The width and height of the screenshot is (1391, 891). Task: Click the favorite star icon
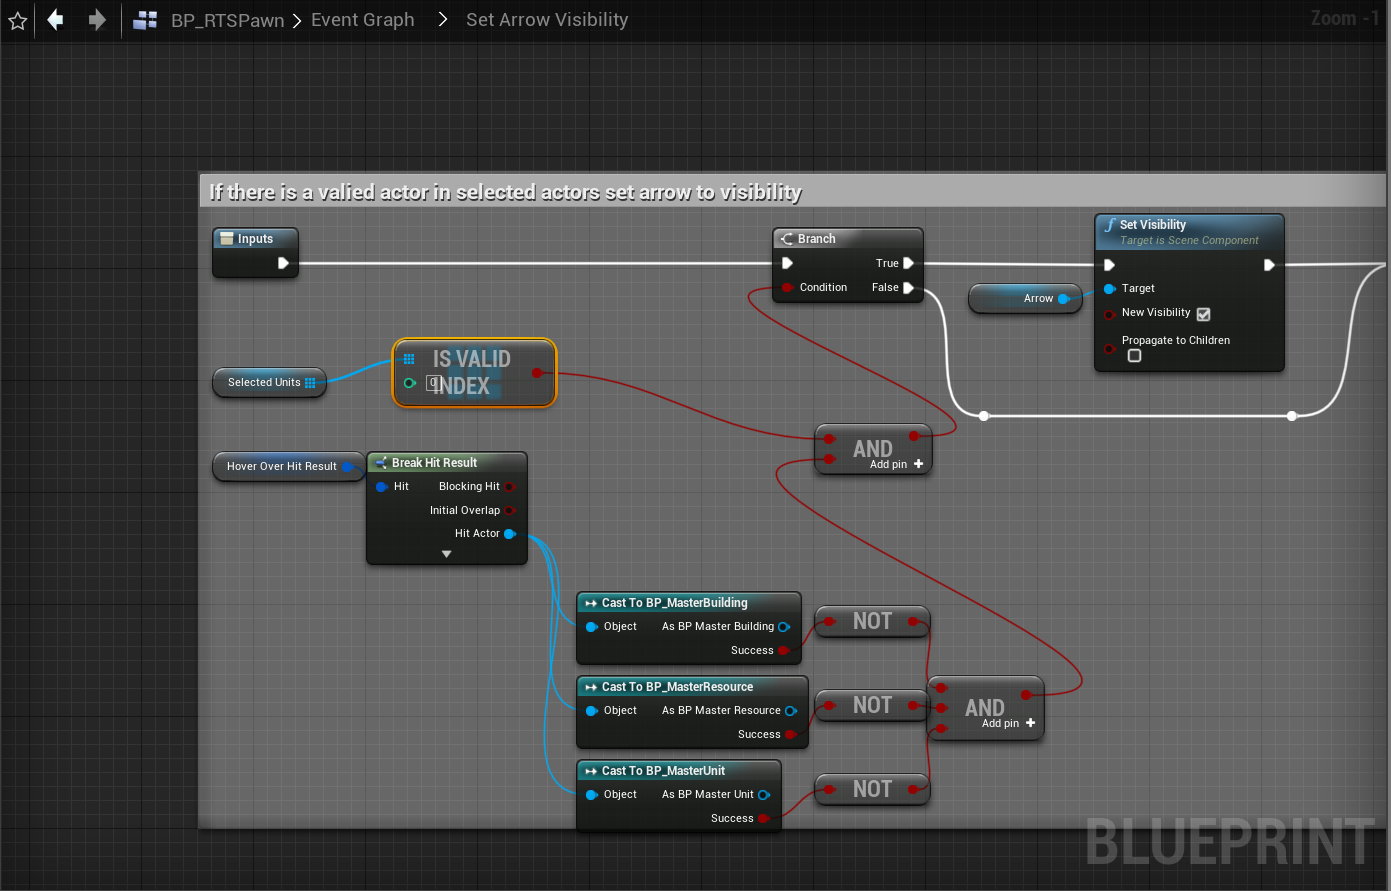(18, 20)
